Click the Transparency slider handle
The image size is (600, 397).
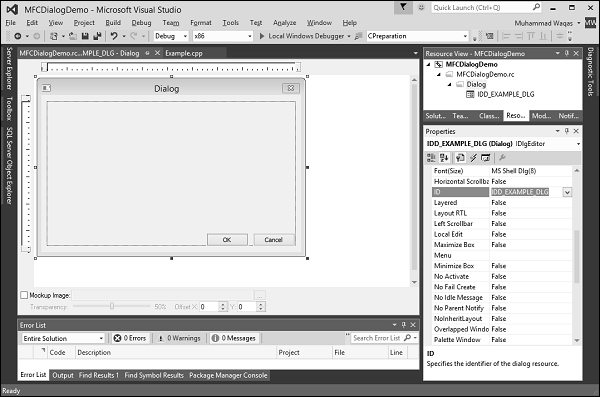click(x=112, y=306)
